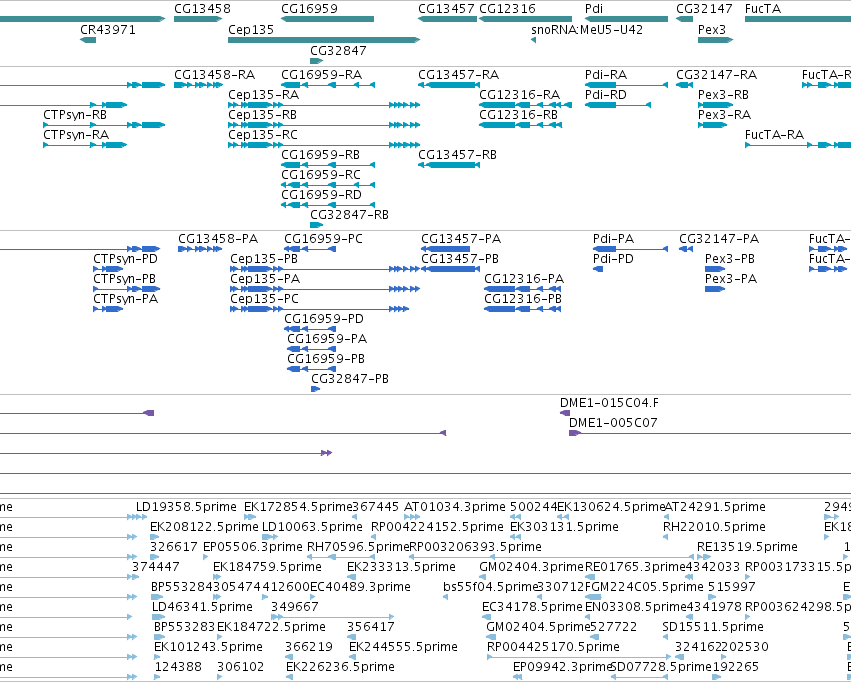Select the CG13458-RA transcript label
851x682 pixels.
click(214, 74)
